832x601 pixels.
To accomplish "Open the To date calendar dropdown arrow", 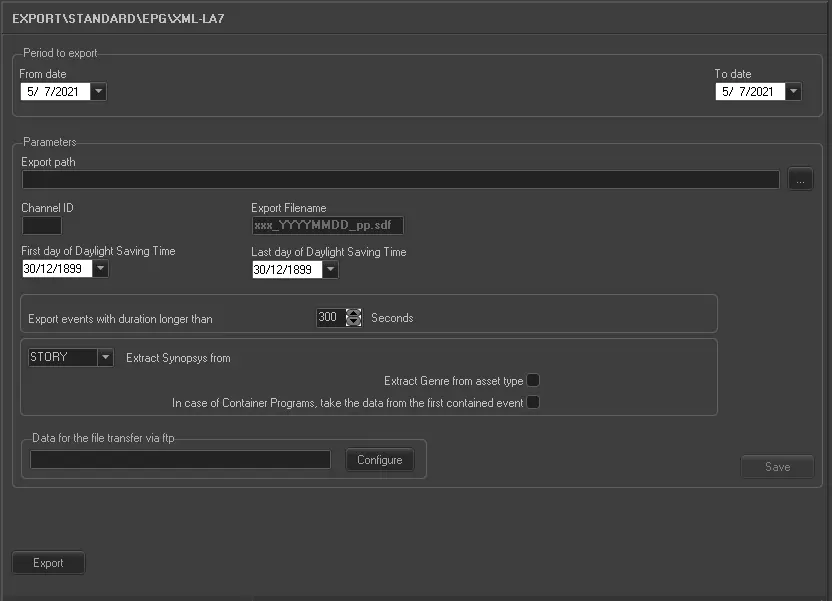I will click(793, 92).
